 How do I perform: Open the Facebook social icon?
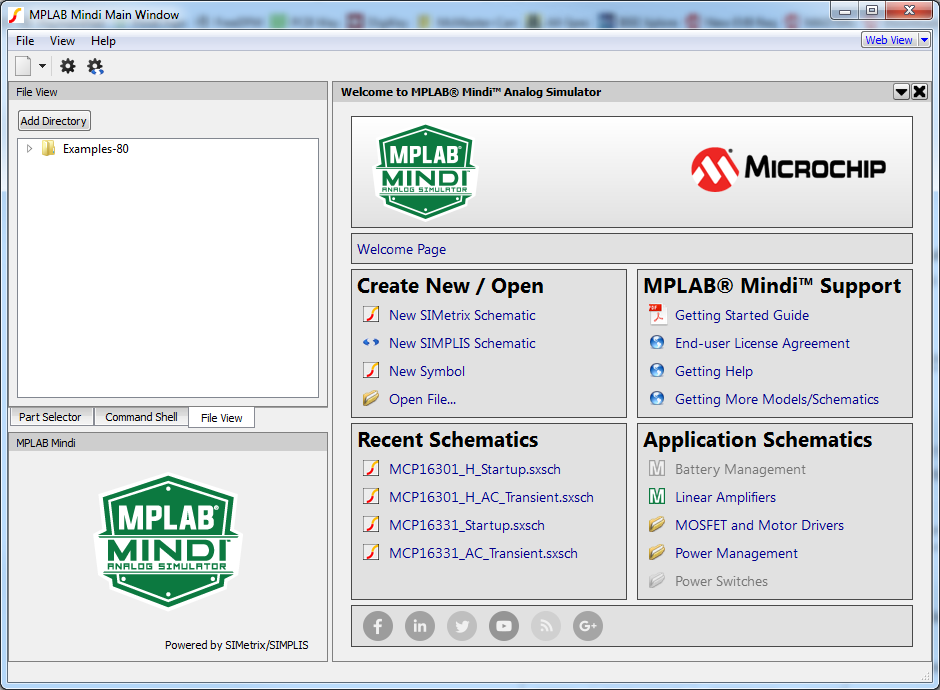pyautogui.click(x=377, y=626)
